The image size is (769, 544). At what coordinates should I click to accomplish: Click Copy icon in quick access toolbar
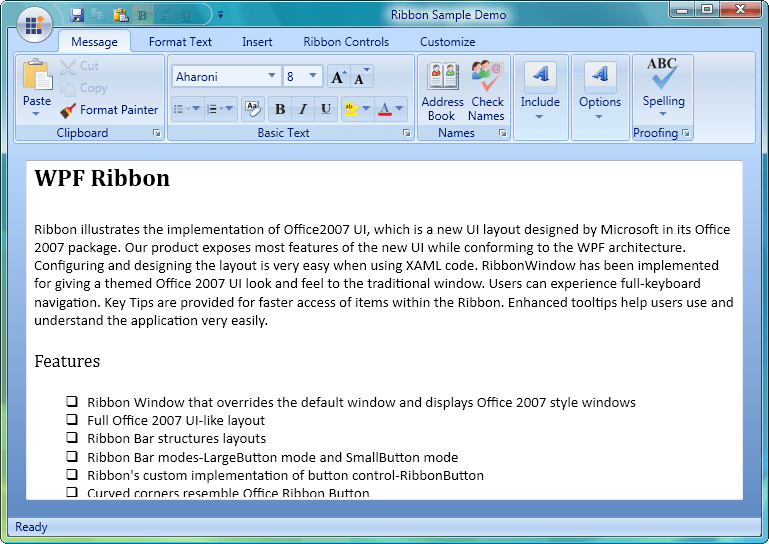point(98,15)
